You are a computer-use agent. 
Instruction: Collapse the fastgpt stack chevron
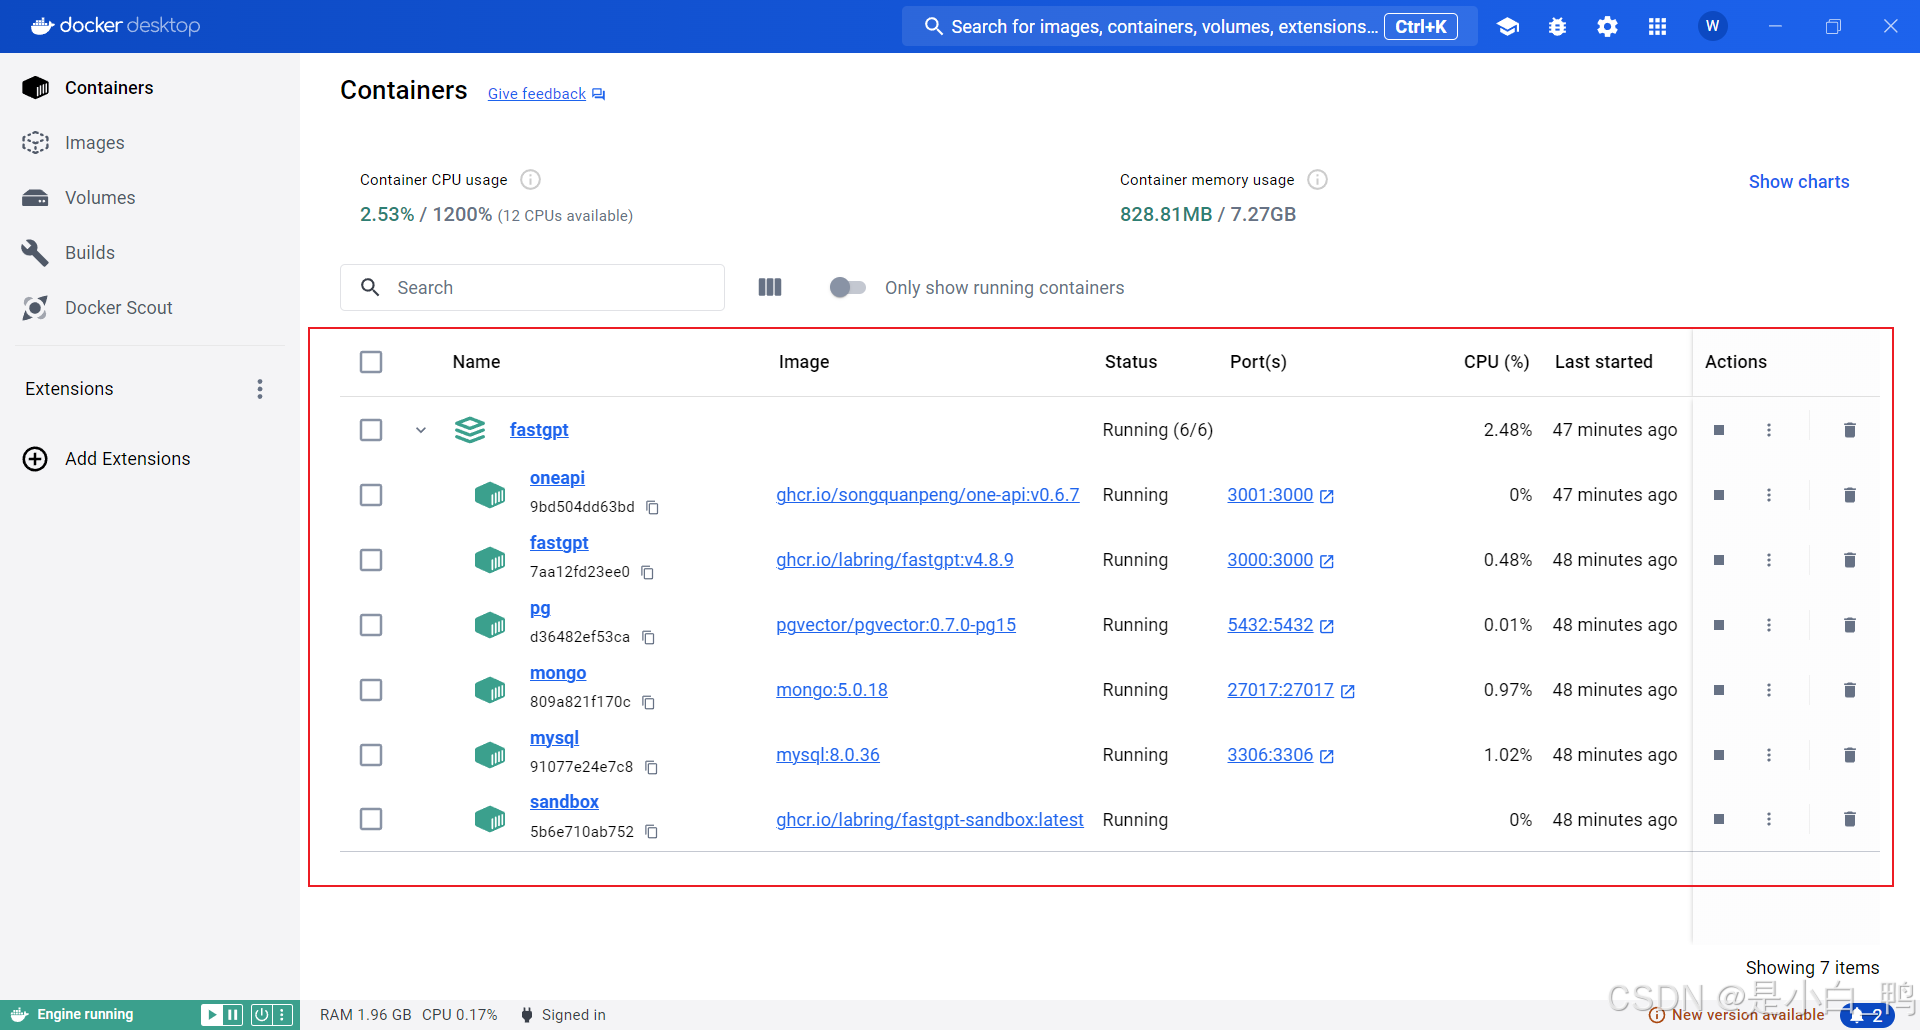point(421,430)
